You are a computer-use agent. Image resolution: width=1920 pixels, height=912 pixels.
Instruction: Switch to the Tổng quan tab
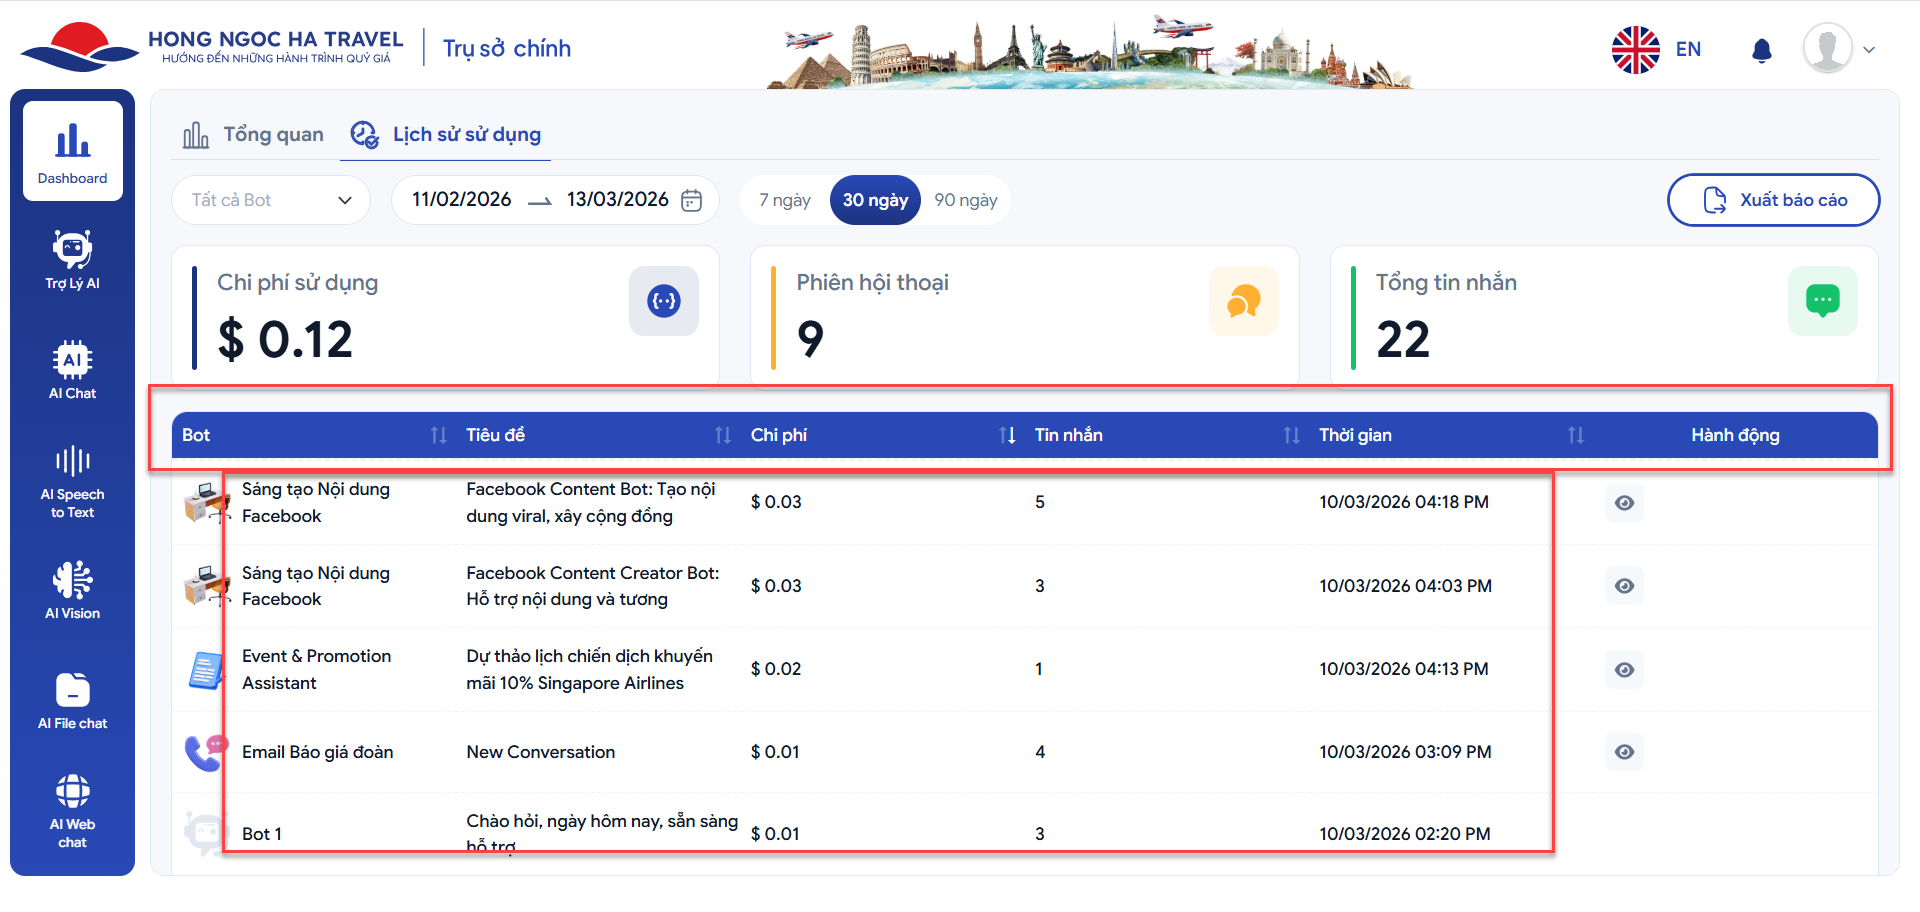point(253,135)
